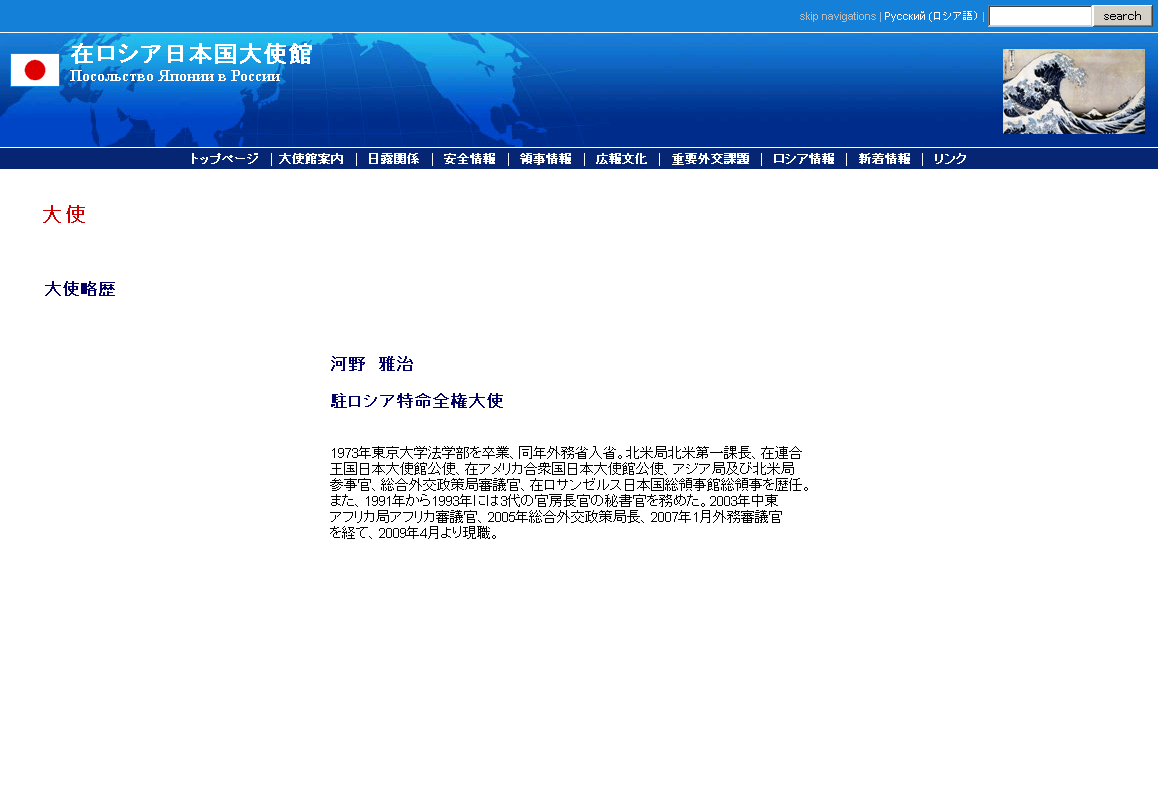The width and height of the screenshot is (1158, 800).
Task: Open 重要外交課題 menu item
Action: (x=710, y=159)
